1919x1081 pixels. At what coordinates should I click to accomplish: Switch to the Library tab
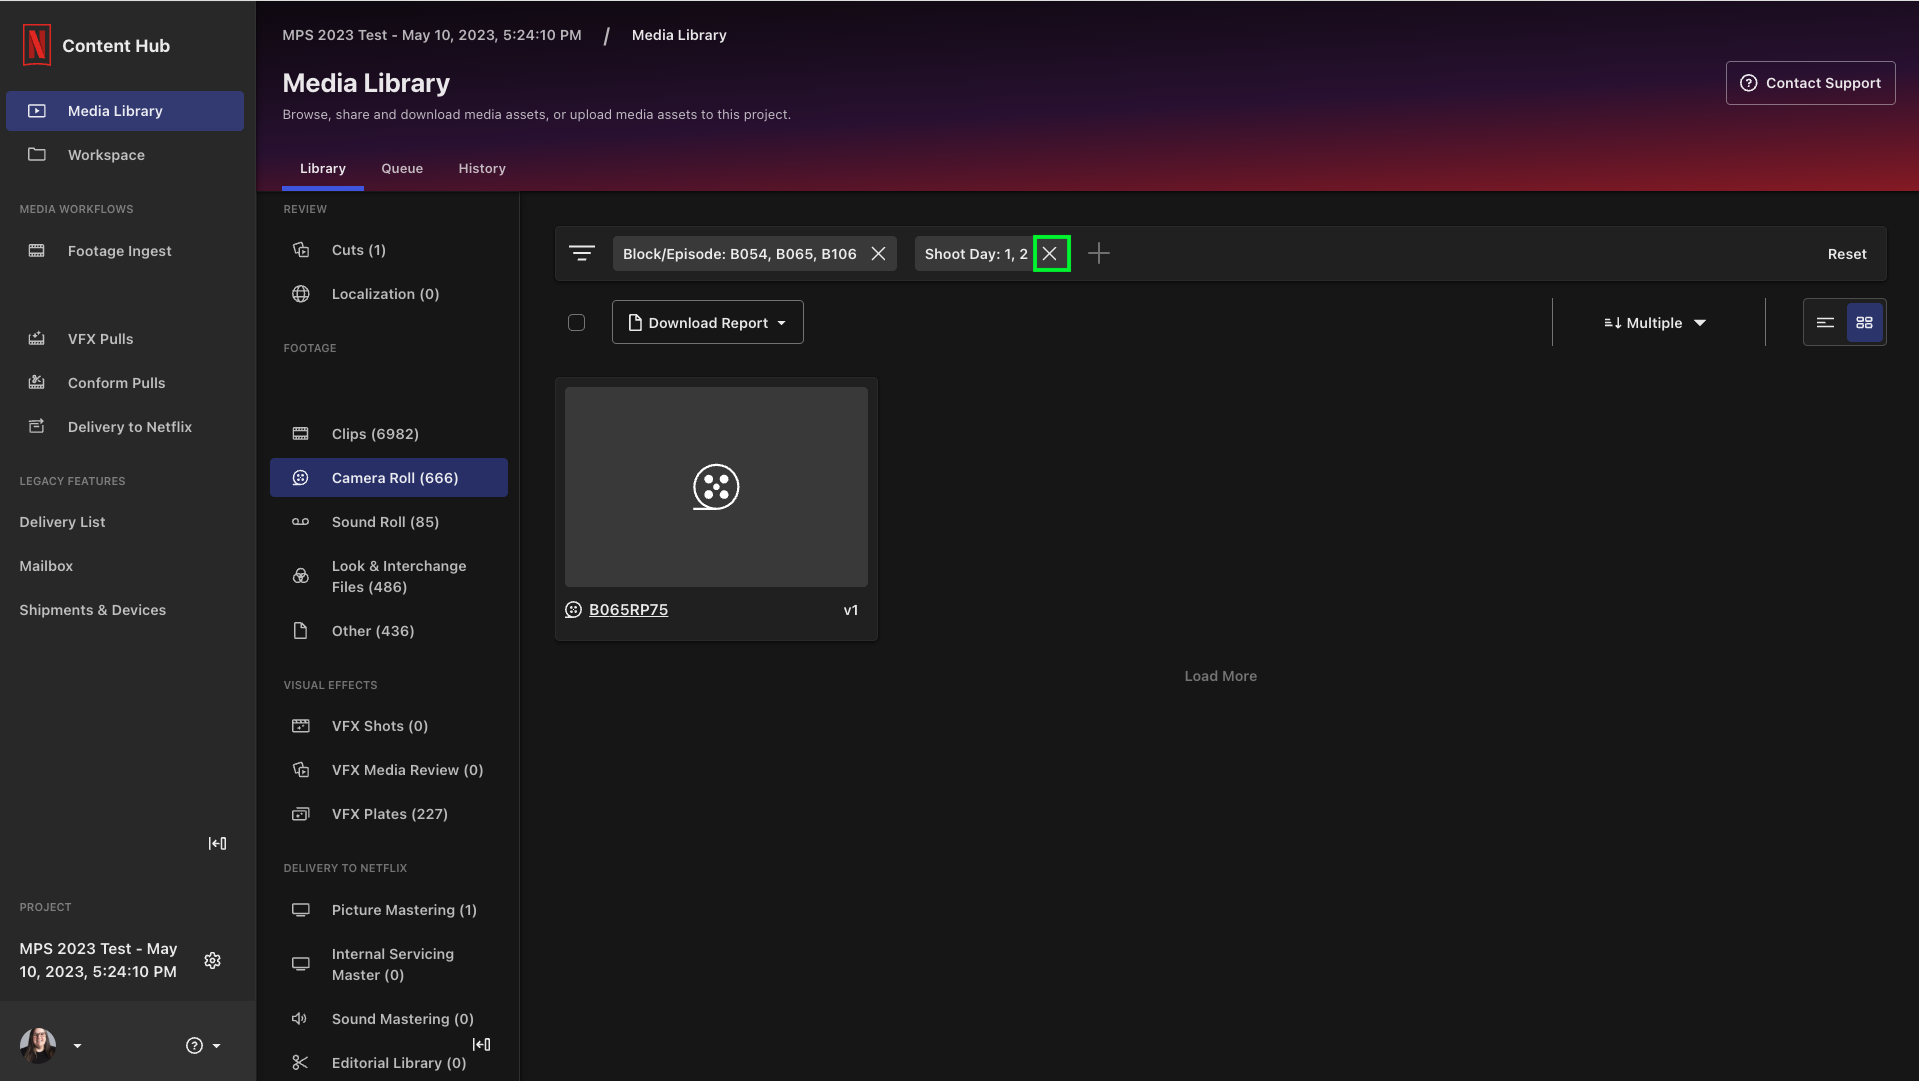coord(323,169)
